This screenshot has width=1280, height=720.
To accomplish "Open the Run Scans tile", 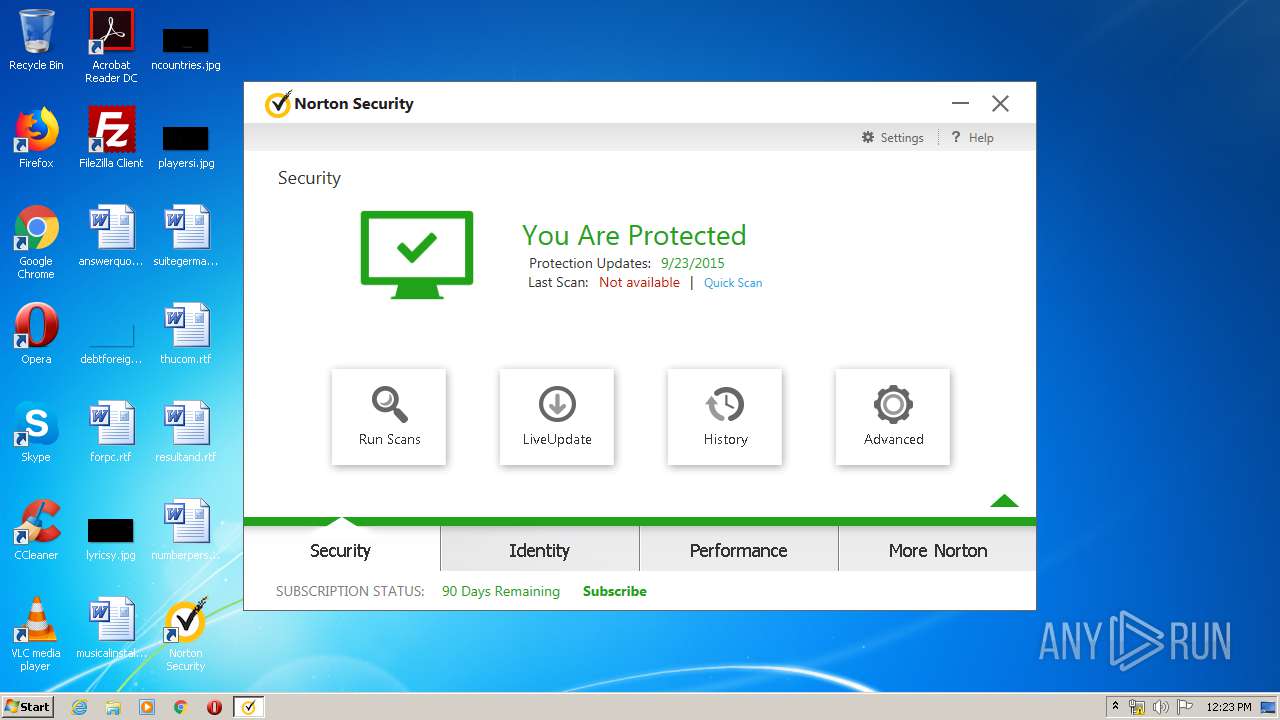I will (389, 417).
